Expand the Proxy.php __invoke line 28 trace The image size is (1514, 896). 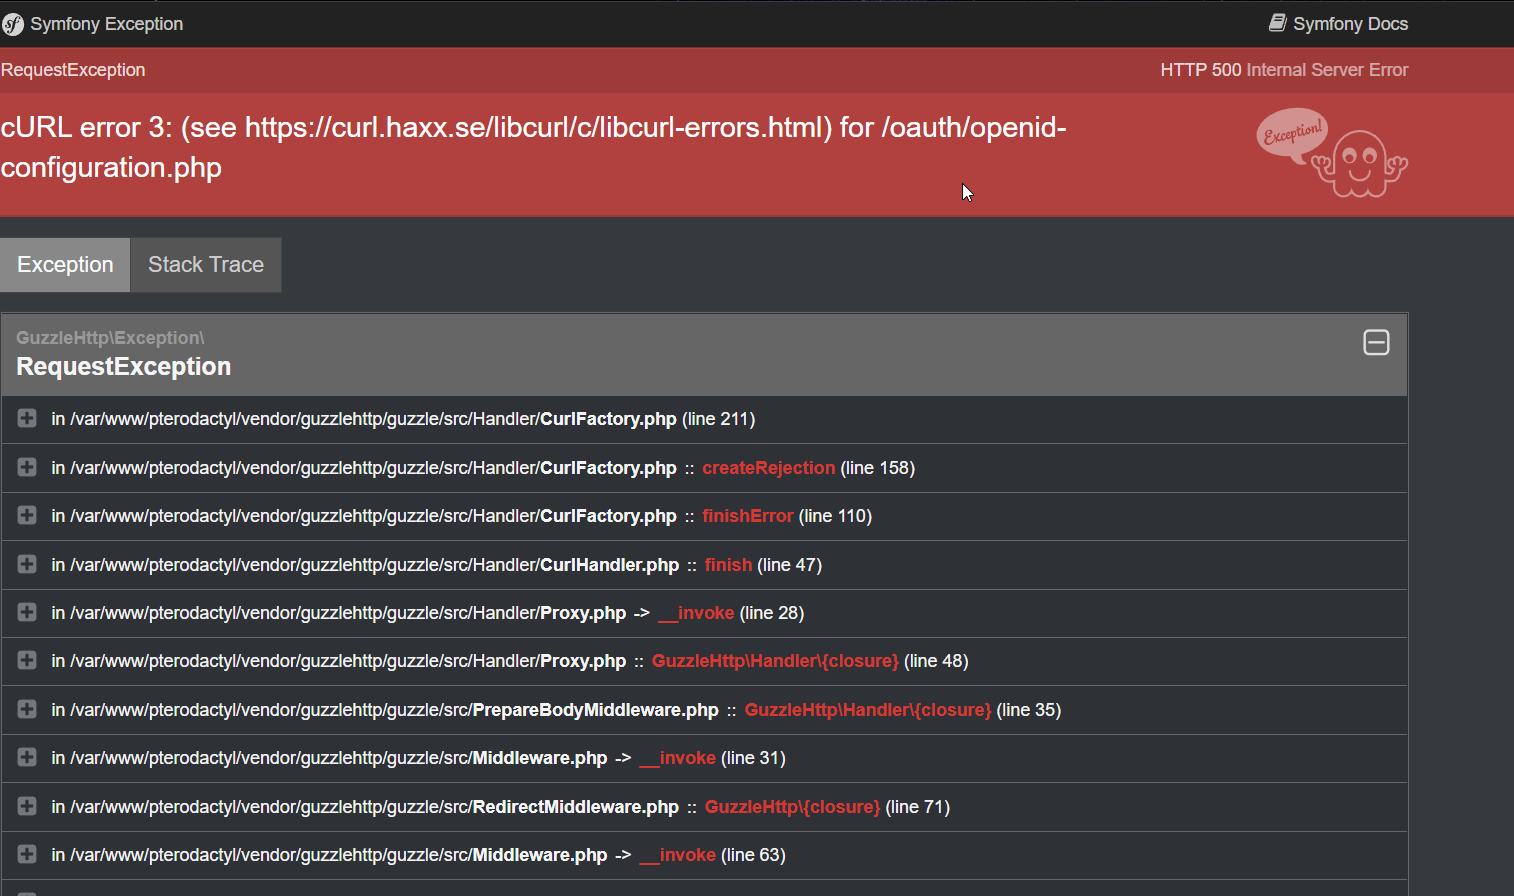click(x=27, y=612)
